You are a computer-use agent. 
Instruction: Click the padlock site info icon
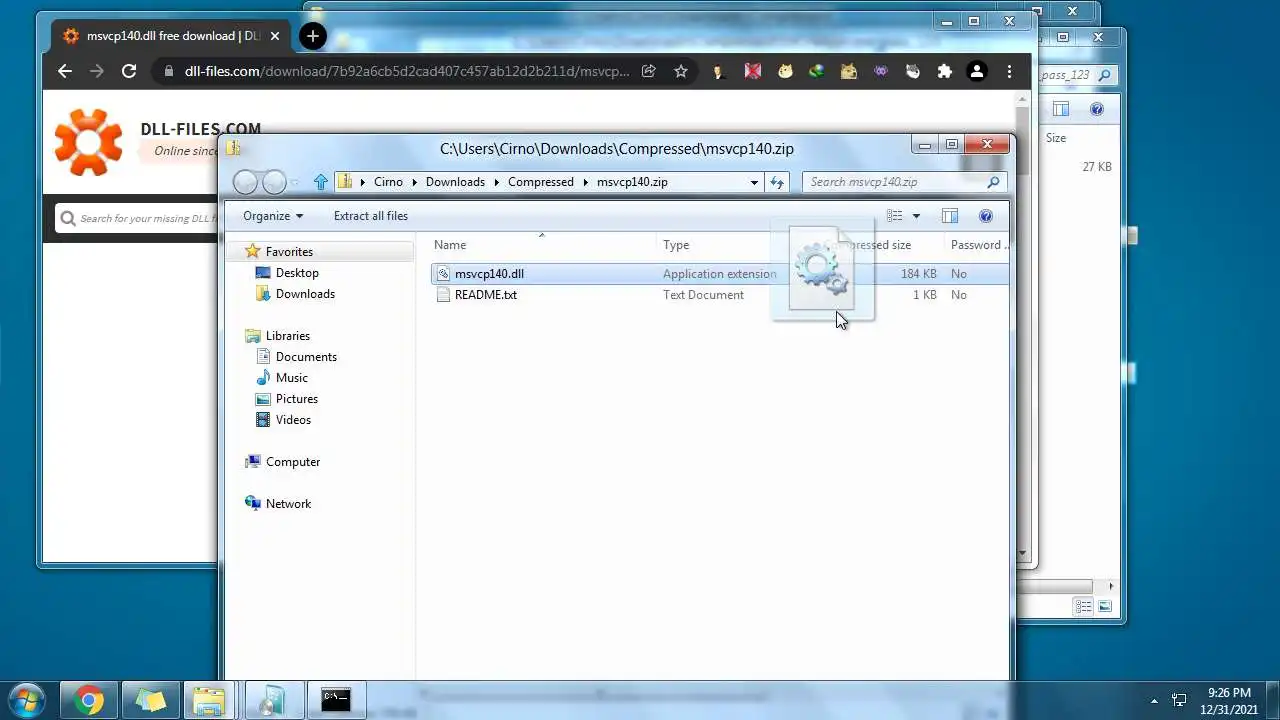[167, 71]
